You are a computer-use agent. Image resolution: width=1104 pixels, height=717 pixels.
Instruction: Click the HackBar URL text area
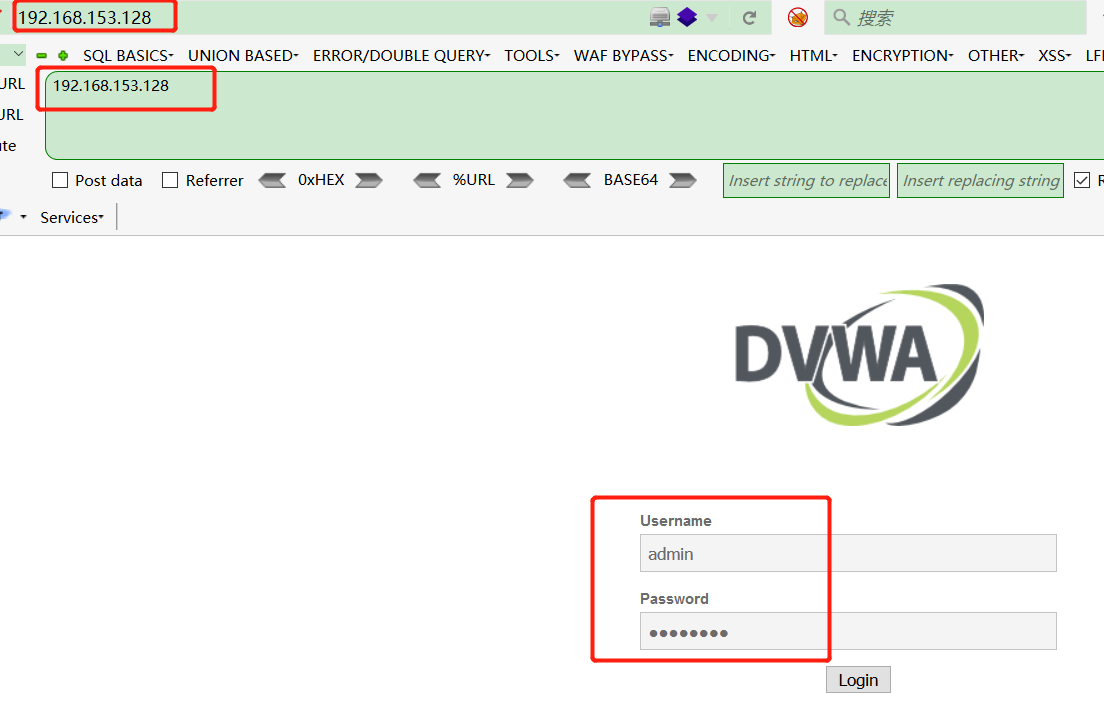click(x=577, y=116)
